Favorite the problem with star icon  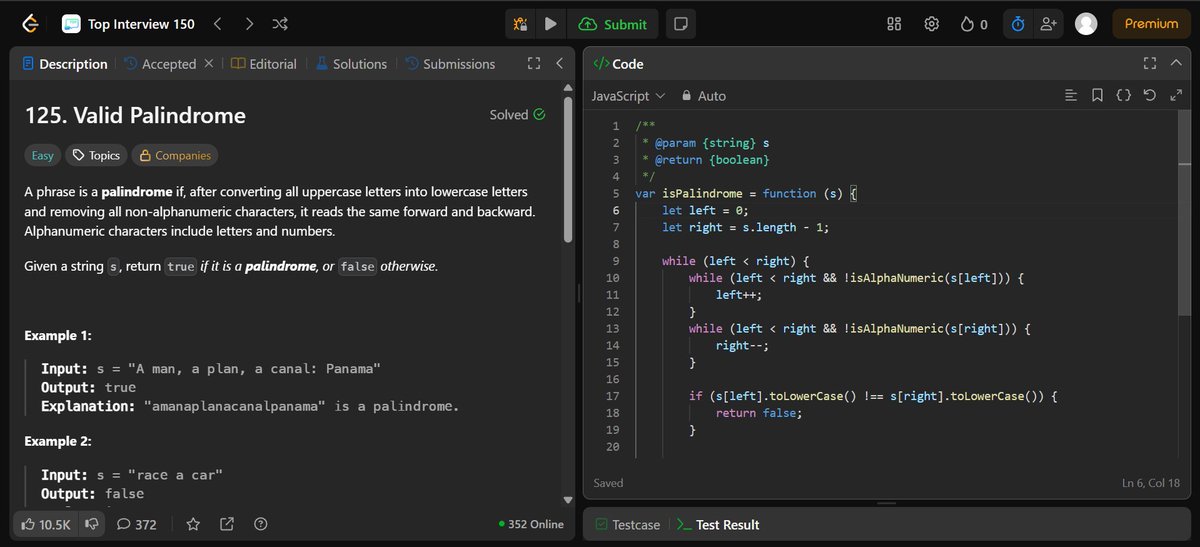(193, 524)
